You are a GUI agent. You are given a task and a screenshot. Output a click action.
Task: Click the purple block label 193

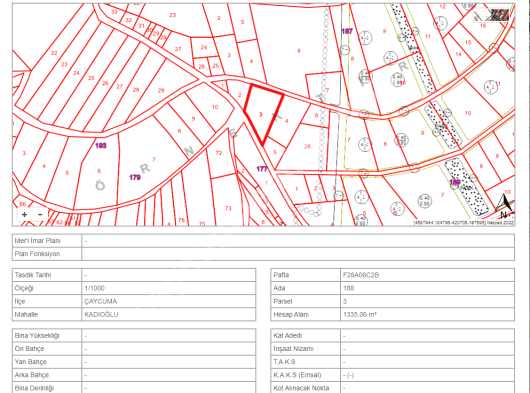[x=101, y=146]
